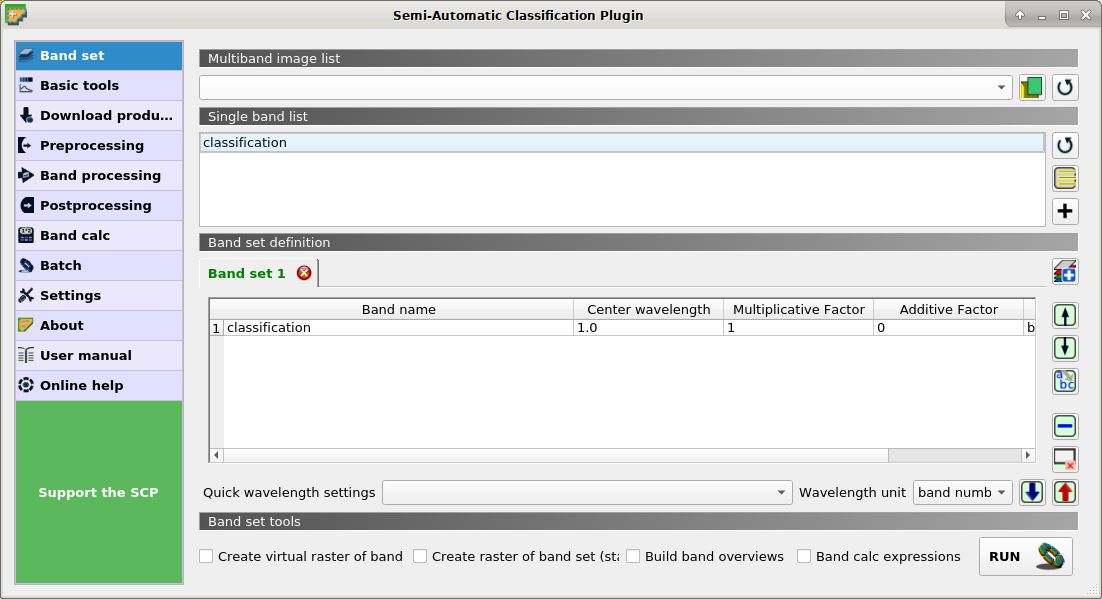
Task: Click Additive Factor column header
Action: [x=948, y=309]
